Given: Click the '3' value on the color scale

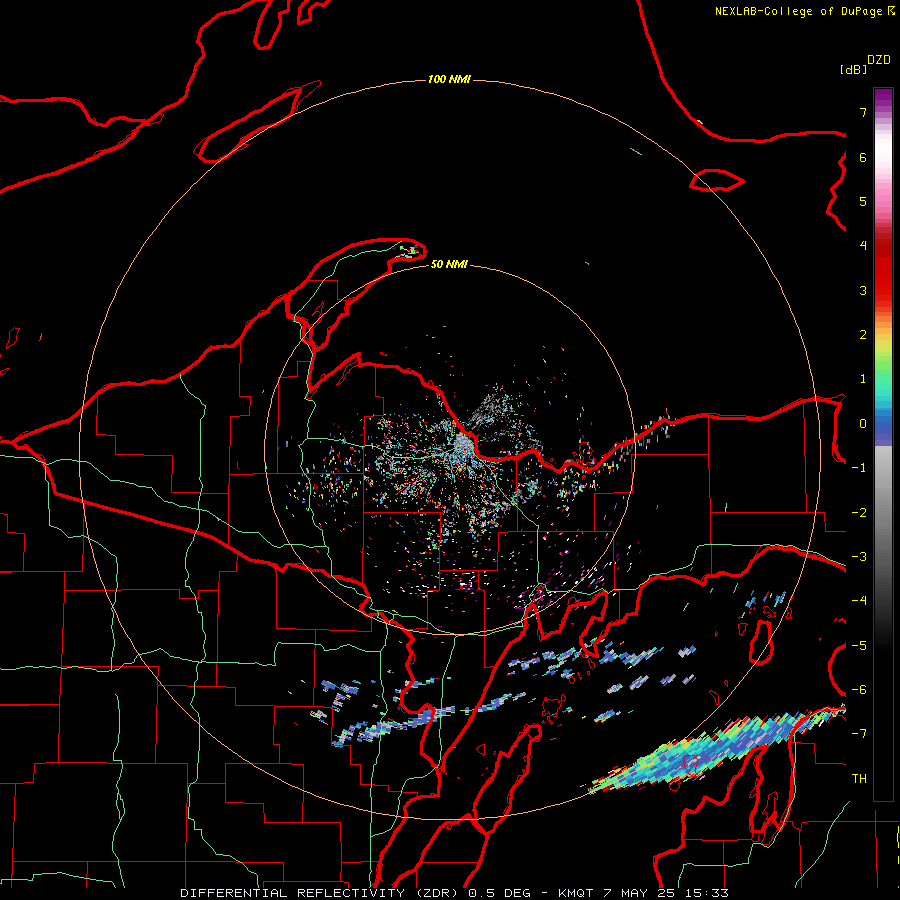Looking at the screenshot, I should [863, 290].
